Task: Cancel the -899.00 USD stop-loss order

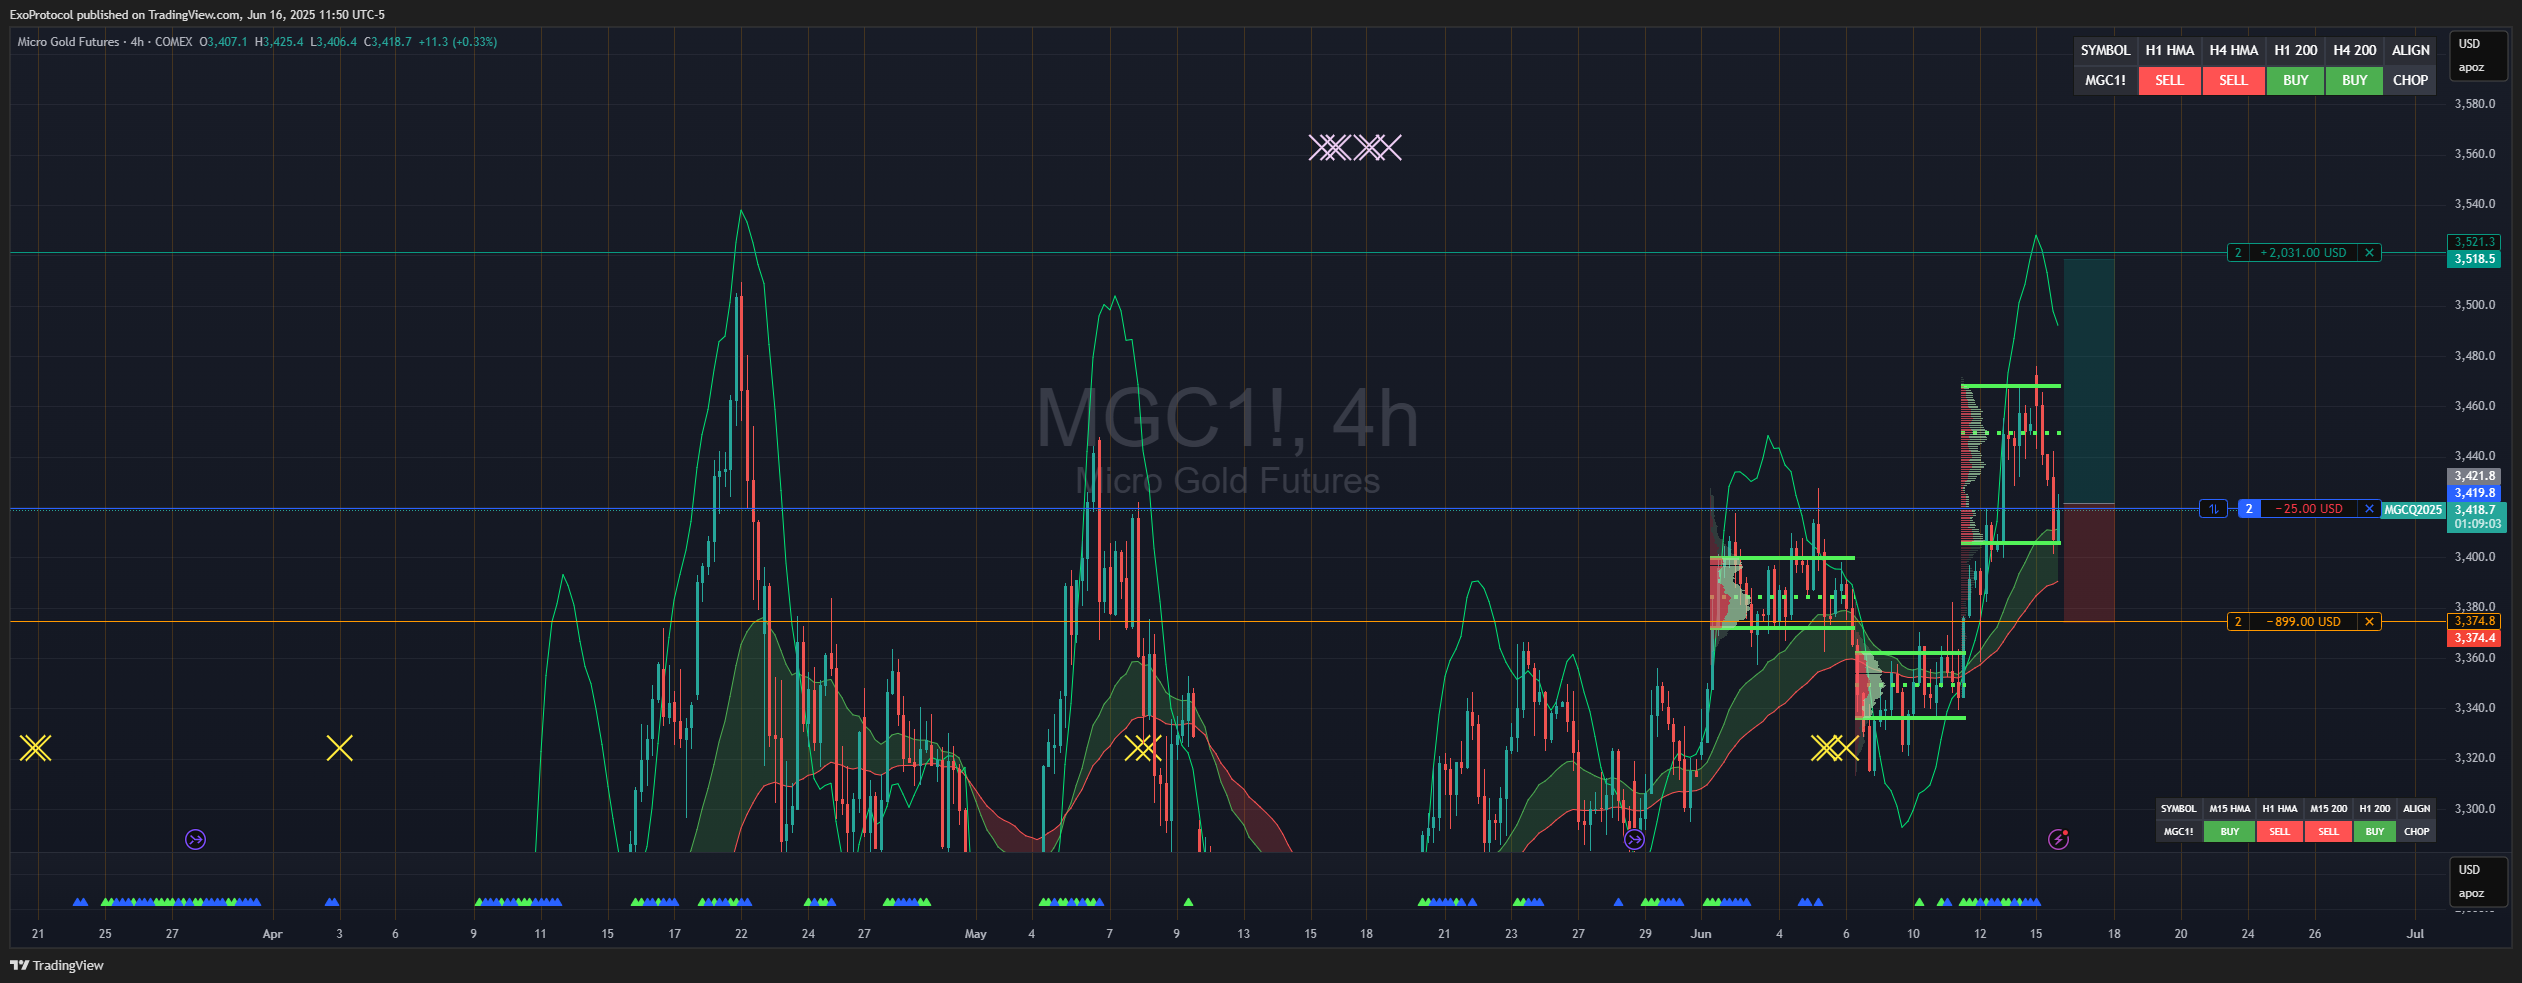Action: click(x=2369, y=622)
